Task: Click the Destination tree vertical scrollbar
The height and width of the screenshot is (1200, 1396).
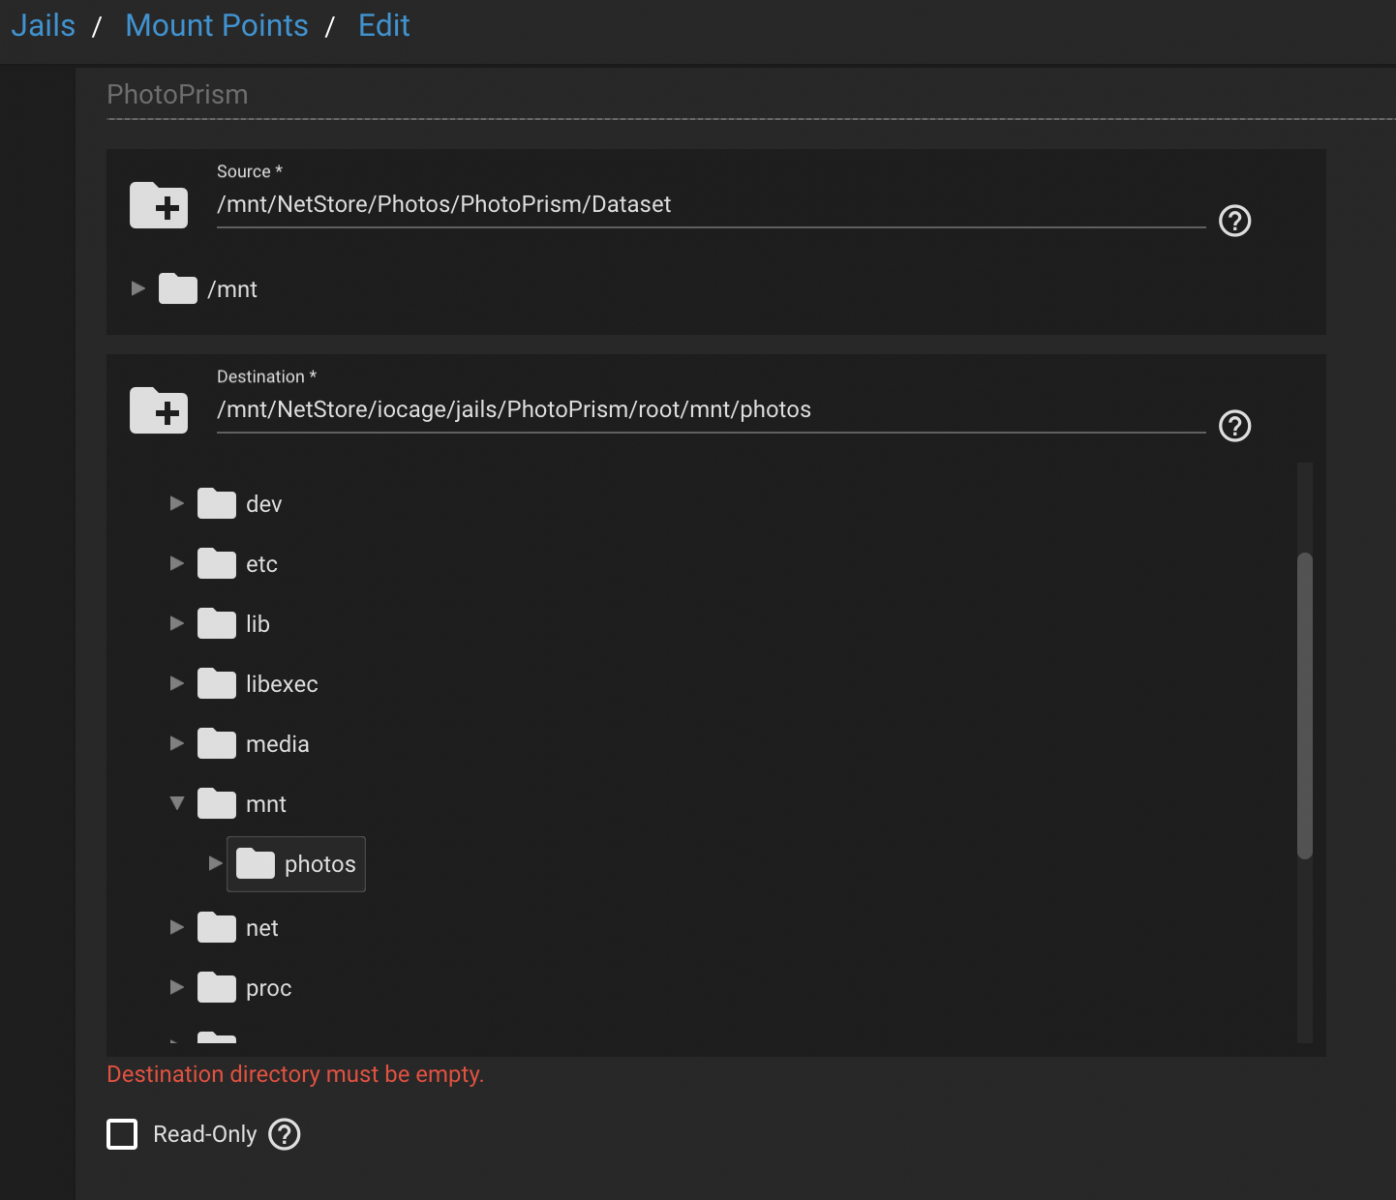Action: (x=1305, y=706)
